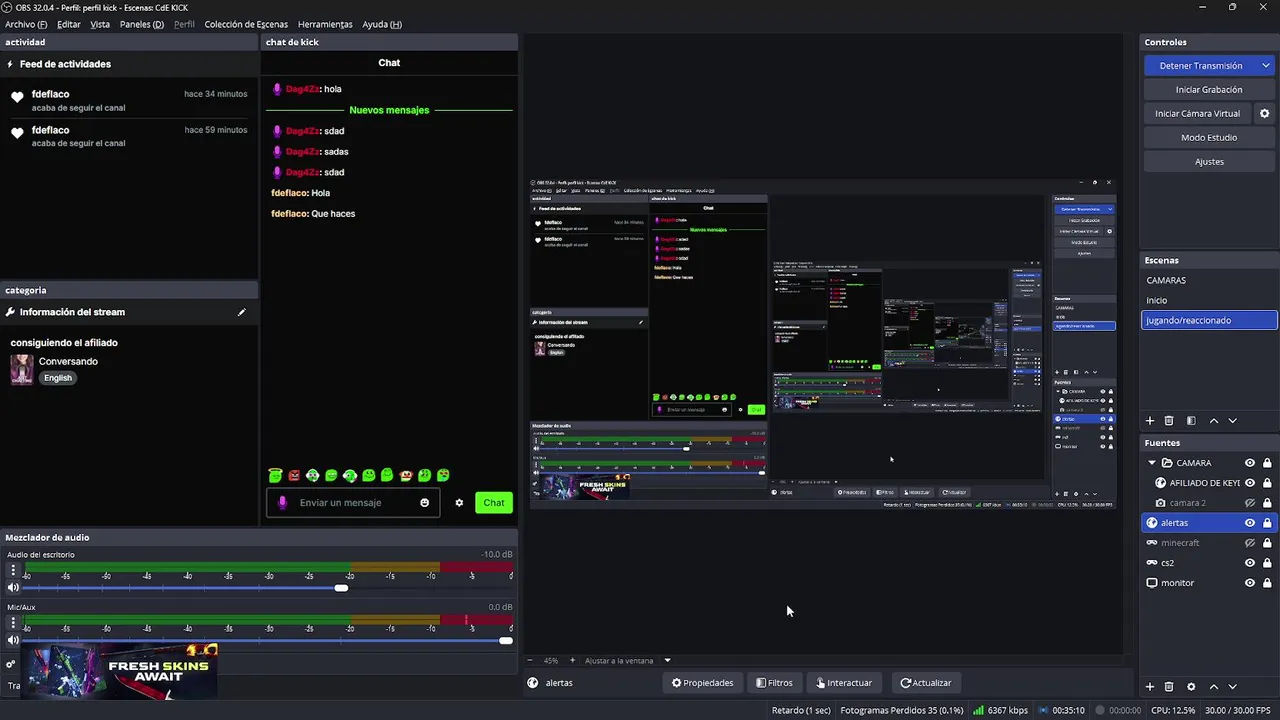The width and height of the screenshot is (1280, 720).
Task: Click the pencil icon to edit stream information
Action: coord(241,312)
